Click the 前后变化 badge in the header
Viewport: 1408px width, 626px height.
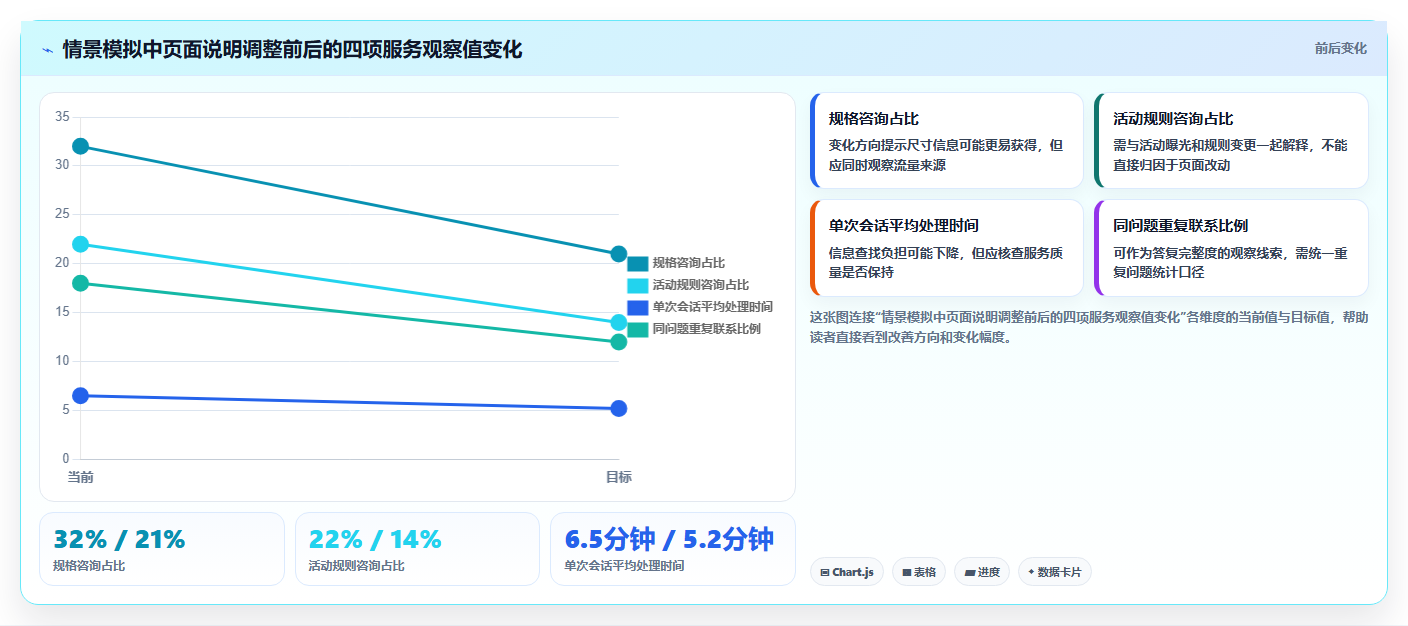(1340, 49)
